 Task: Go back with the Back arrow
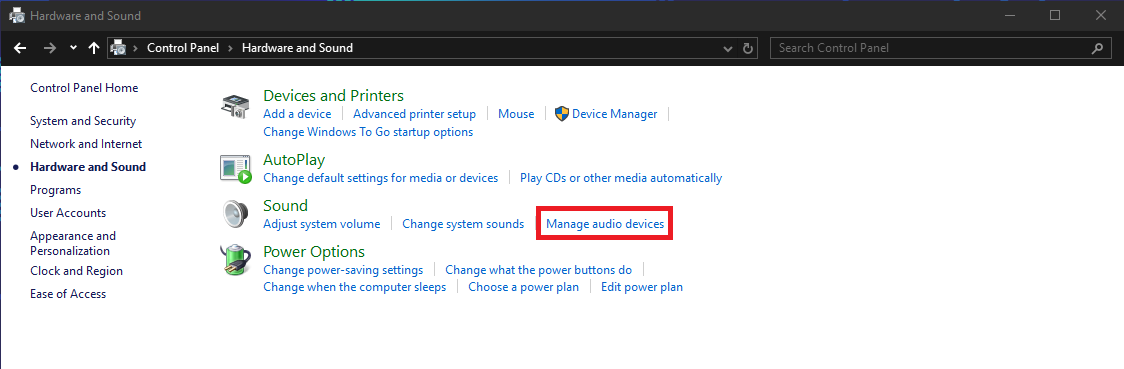(x=20, y=48)
